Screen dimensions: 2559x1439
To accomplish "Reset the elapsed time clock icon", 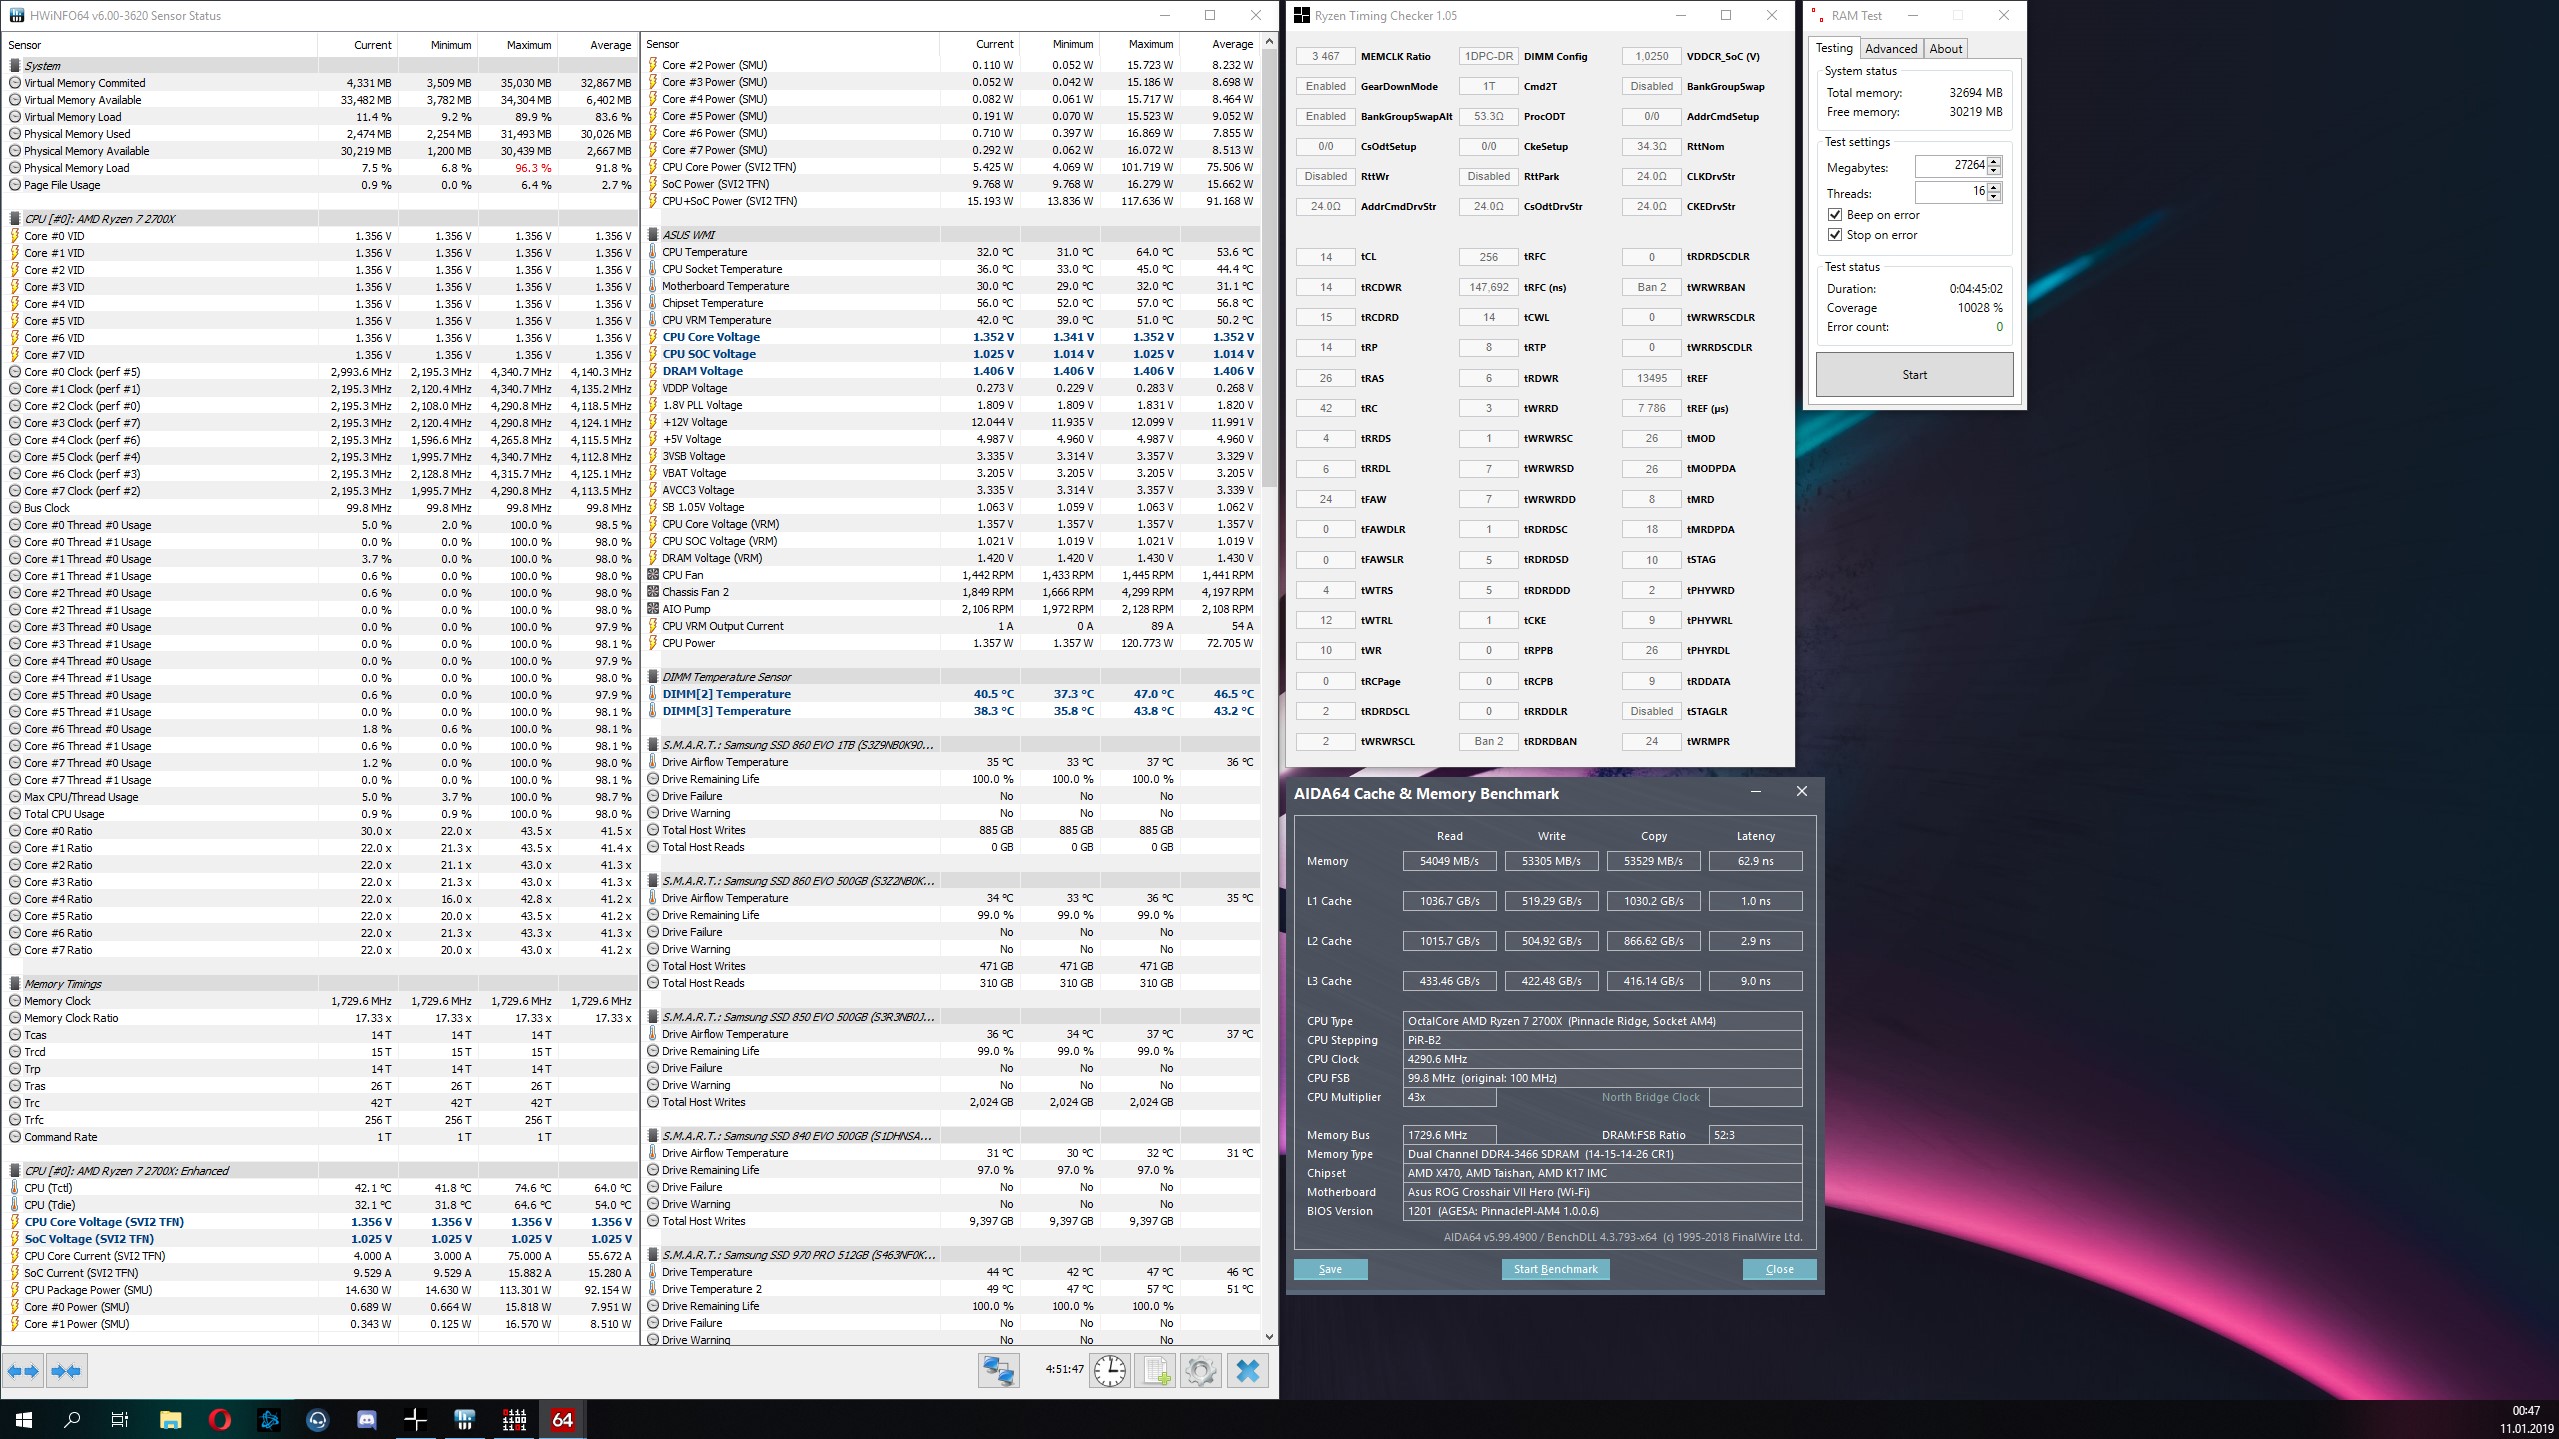I will coord(1109,1370).
